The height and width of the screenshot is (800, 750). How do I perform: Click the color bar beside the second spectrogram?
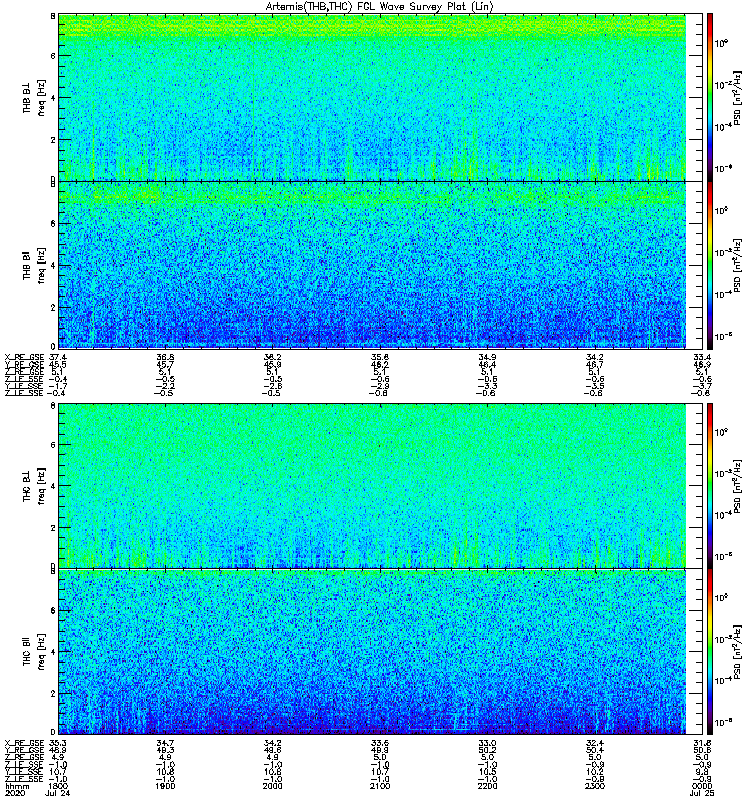(x=710, y=265)
